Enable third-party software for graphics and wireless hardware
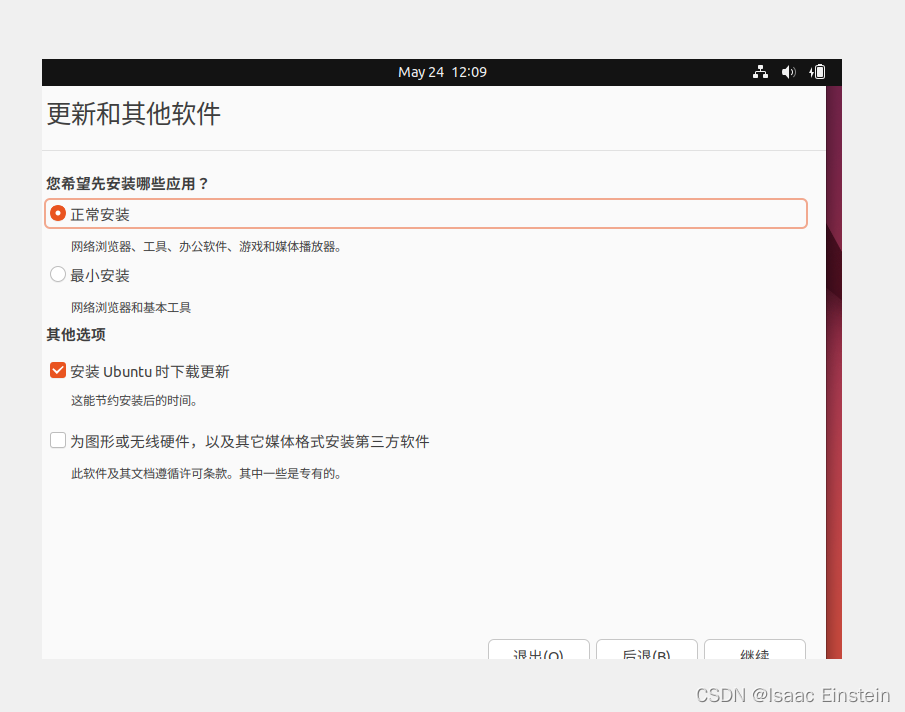Viewport: 905px width, 712px height. point(58,441)
